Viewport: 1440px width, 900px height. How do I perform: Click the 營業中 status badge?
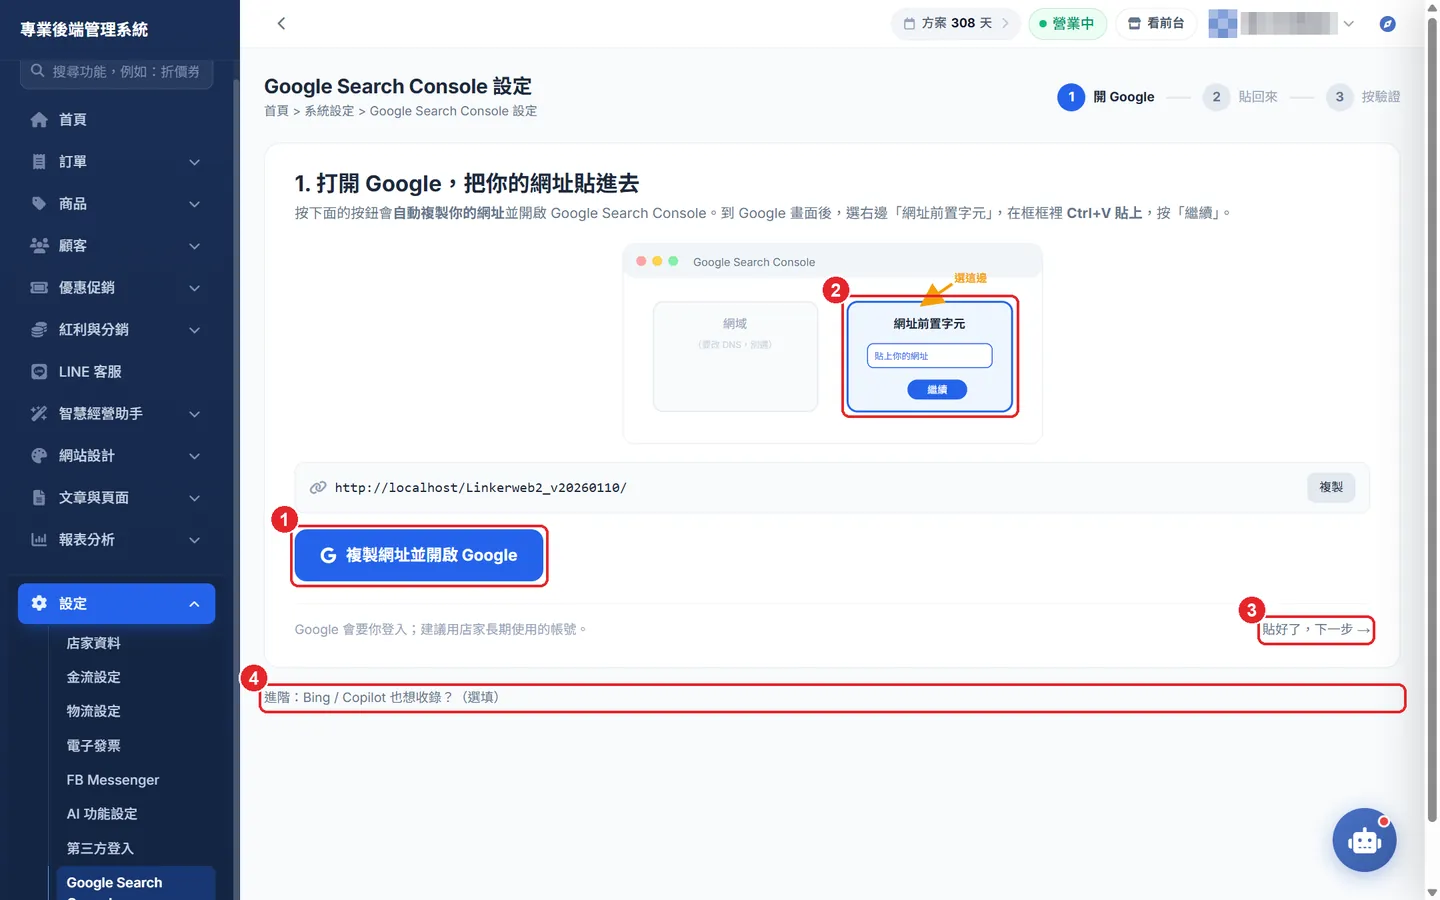(1067, 23)
